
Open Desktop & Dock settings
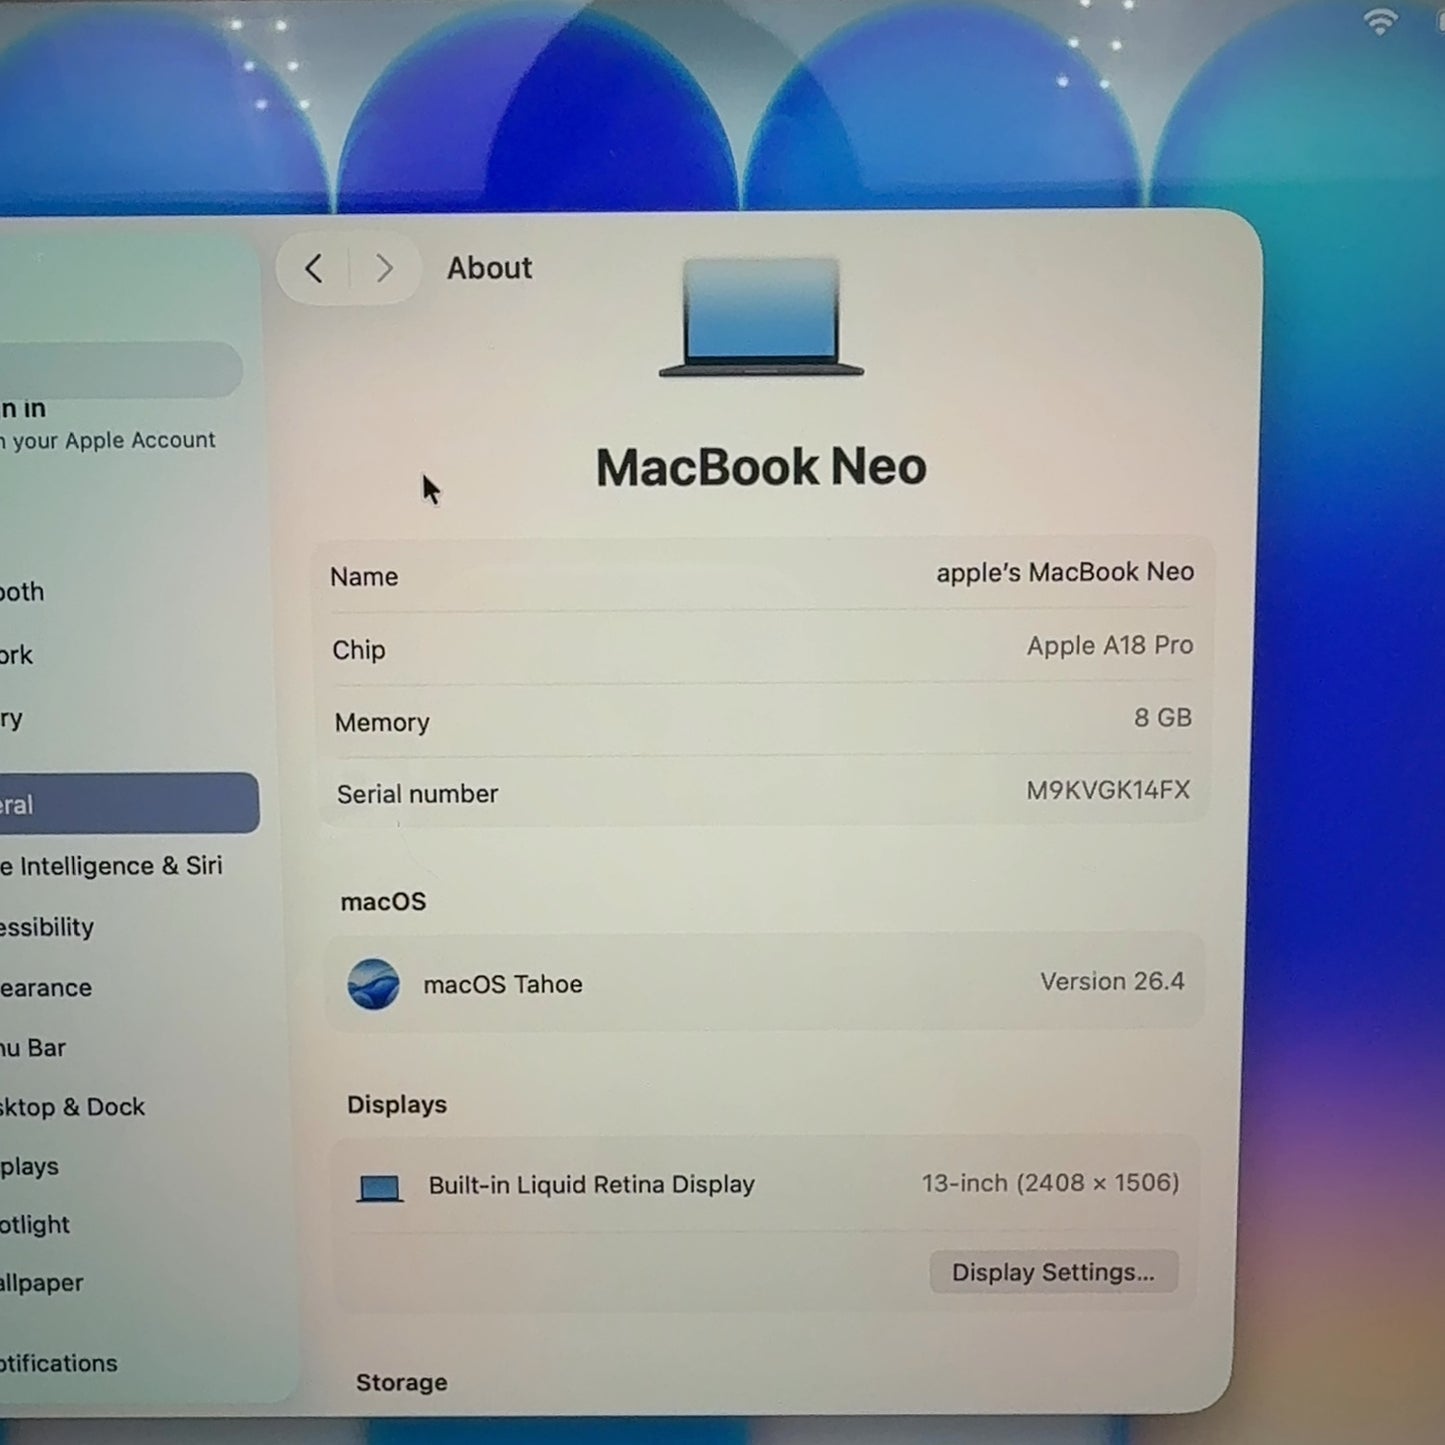pyautogui.click(x=73, y=1107)
